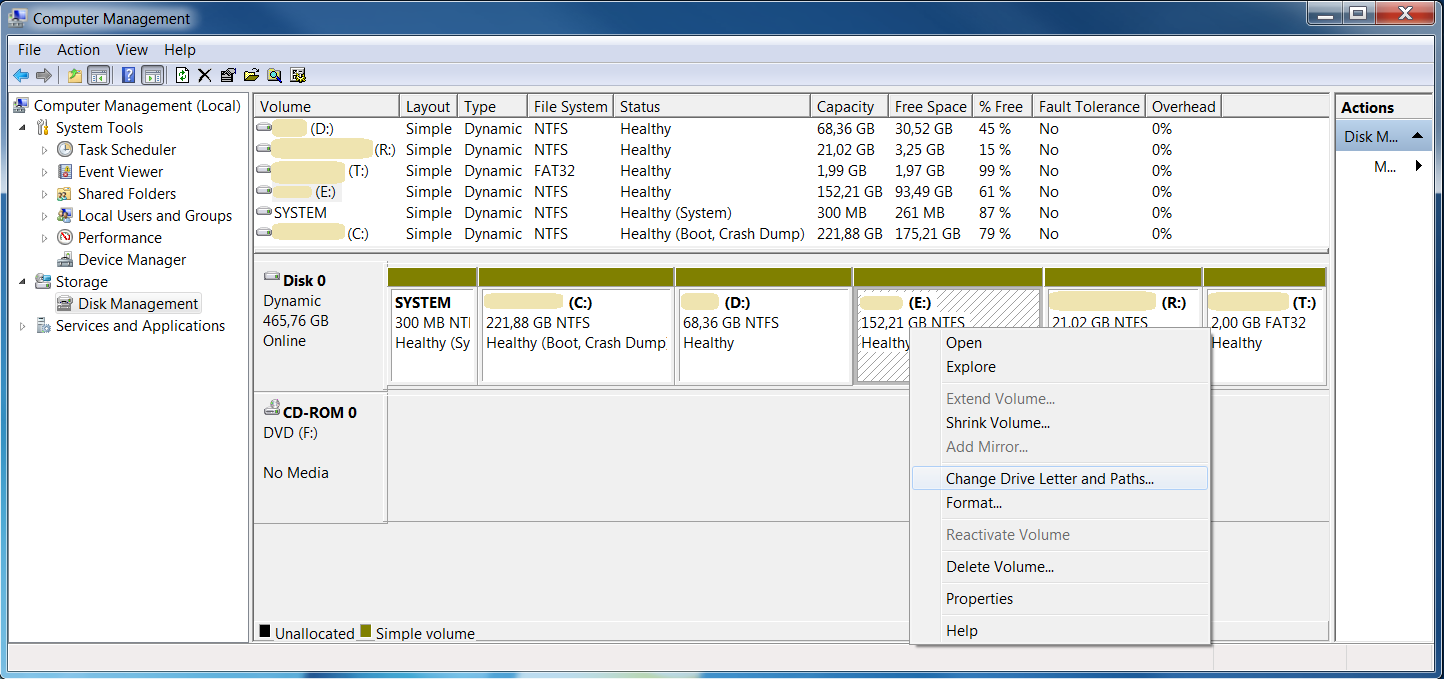
Task: Expand the Task Scheduler tree node
Action: pyautogui.click(x=44, y=150)
